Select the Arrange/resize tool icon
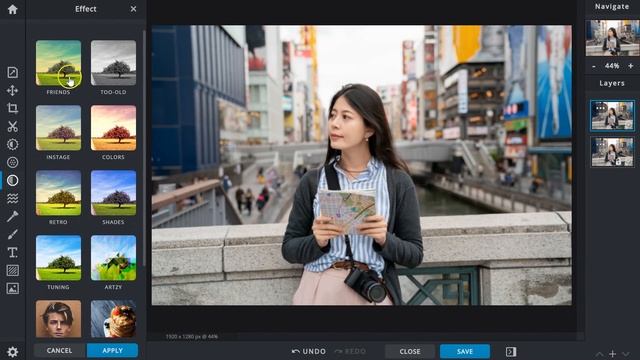The height and width of the screenshot is (360, 640). (x=12, y=72)
